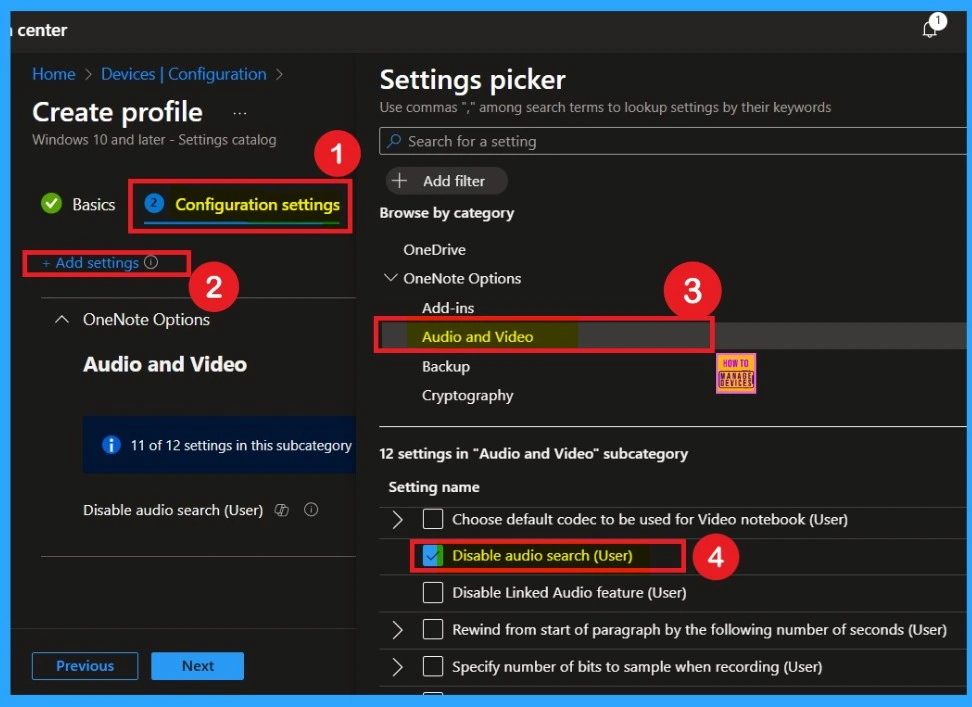Viewport: 972px width, 707px height.
Task: Collapse OneNote Options section in profile
Action: 62,320
